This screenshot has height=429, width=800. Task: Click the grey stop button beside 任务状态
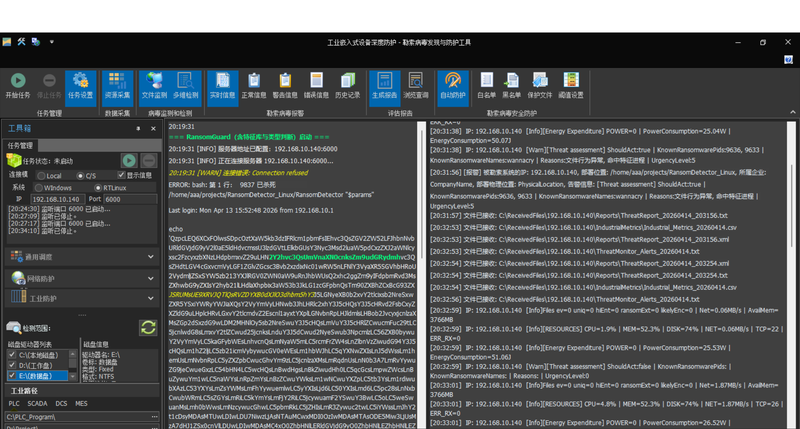[149, 161]
